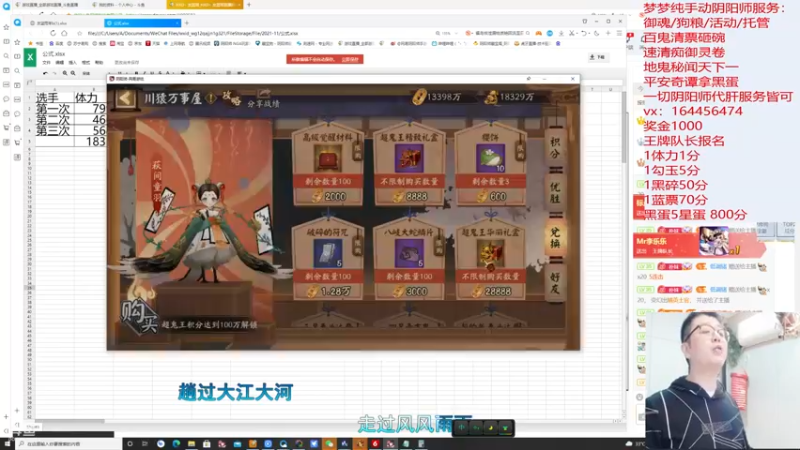Open the browser hamburger menu
Image resolution: width=800 pixels, height=450 pixels.
click(619, 33)
